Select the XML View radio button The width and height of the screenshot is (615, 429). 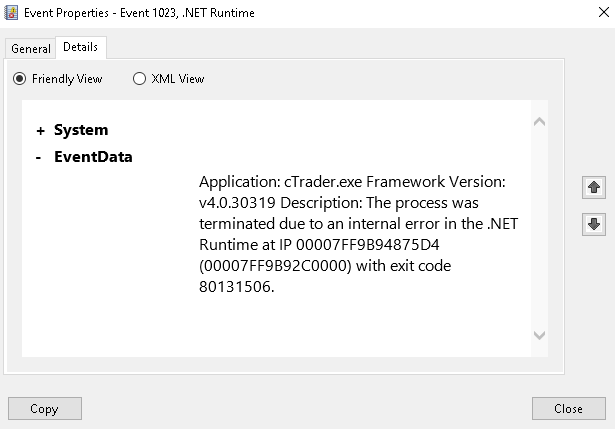pos(139,79)
